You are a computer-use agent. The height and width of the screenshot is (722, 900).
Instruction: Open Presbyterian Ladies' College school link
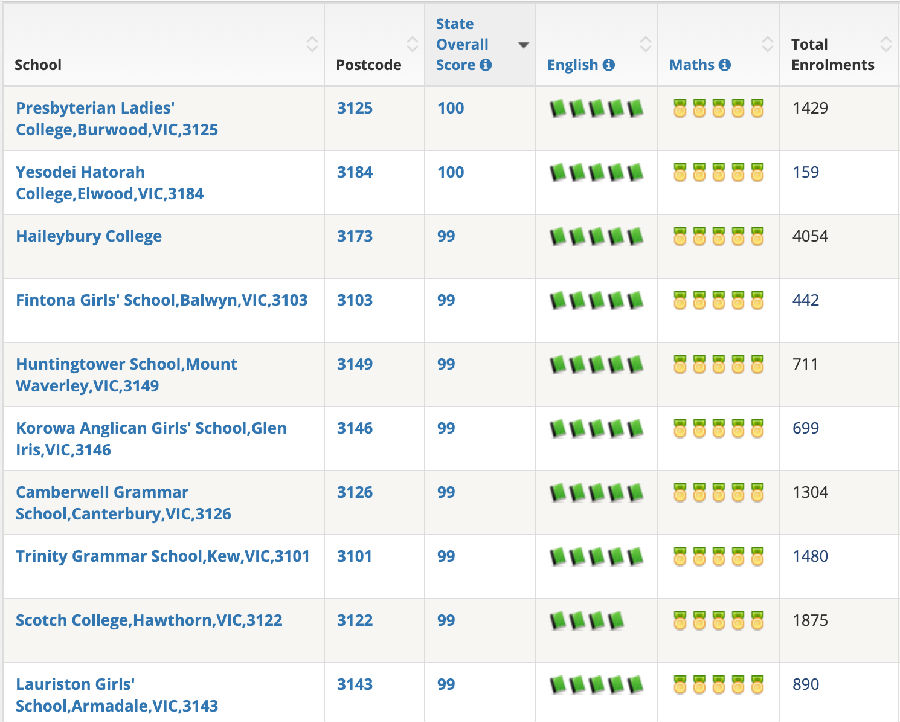(x=117, y=119)
